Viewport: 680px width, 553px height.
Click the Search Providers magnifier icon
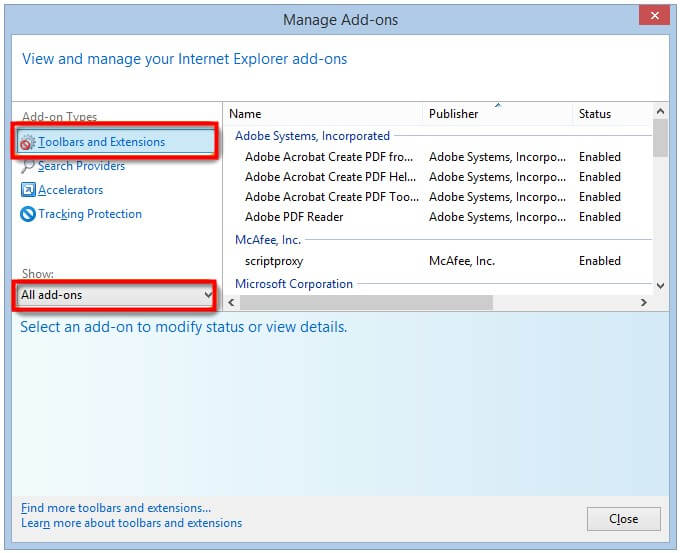28,167
